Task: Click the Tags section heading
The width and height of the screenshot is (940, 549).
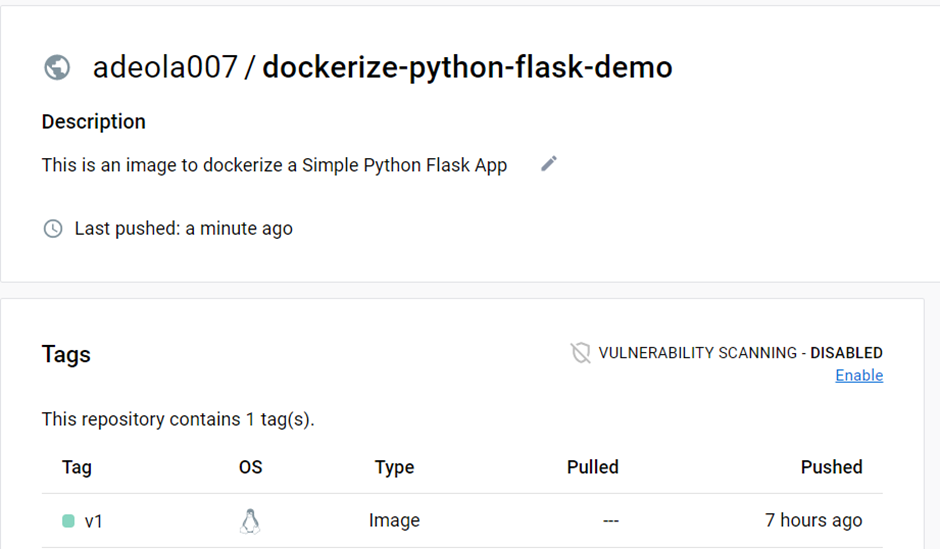Action: (66, 354)
